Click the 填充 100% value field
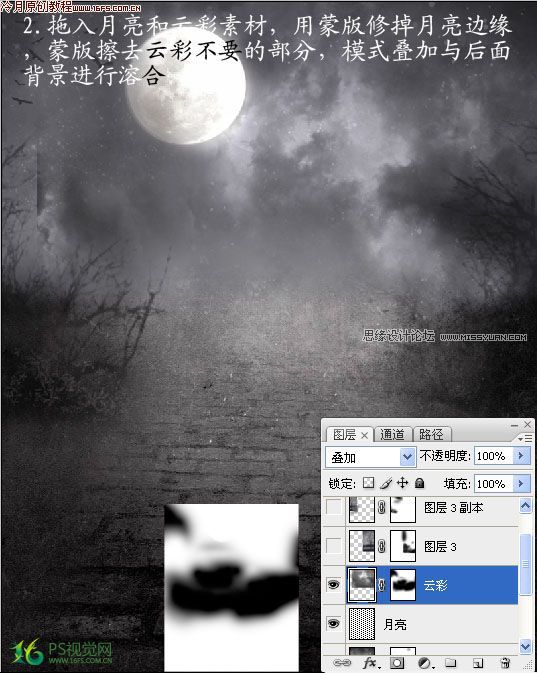The width and height of the screenshot is (537, 673). tap(494, 484)
